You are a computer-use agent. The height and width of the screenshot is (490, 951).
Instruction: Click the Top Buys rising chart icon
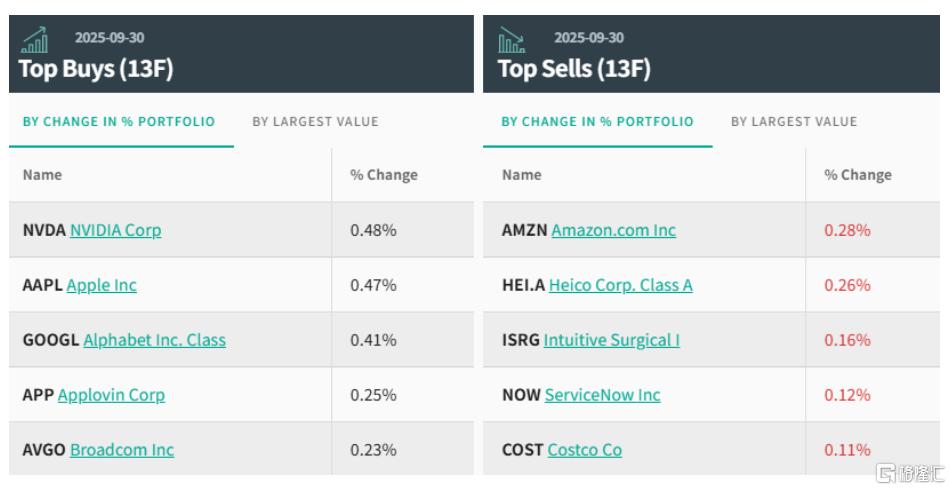[35, 40]
